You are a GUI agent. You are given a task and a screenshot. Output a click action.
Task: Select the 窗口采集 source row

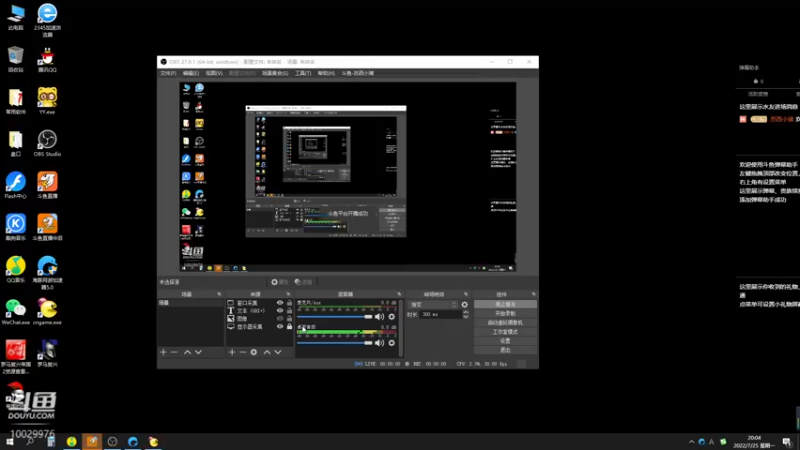tap(260, 303)
